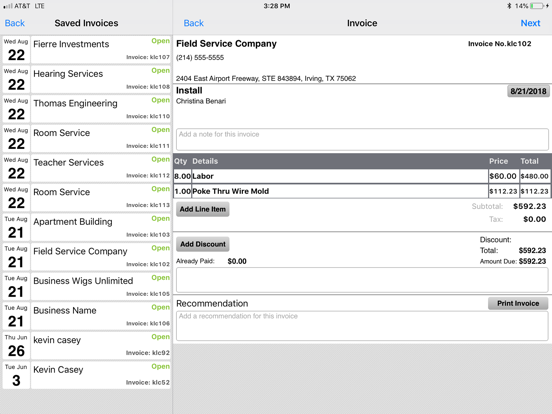Click the battery icon in status bar
This screenshot has width=552, height=414.
click(x=537, y=6)
